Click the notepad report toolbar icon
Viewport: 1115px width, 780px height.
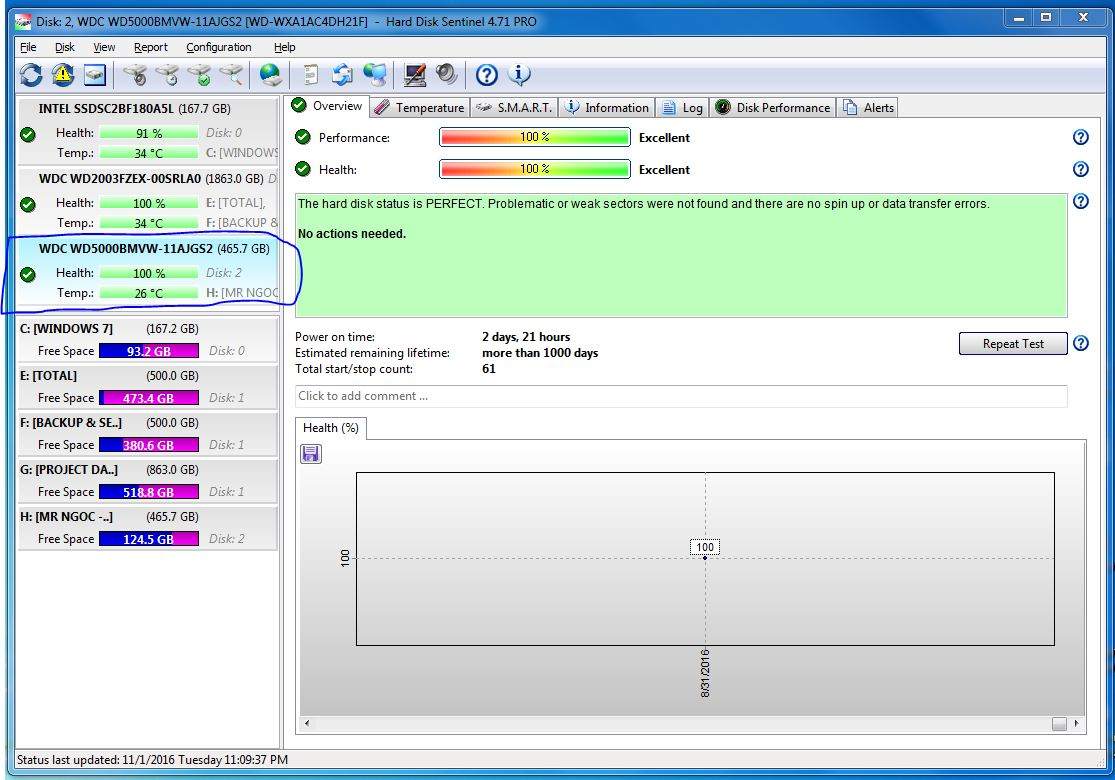coord(310,75)
